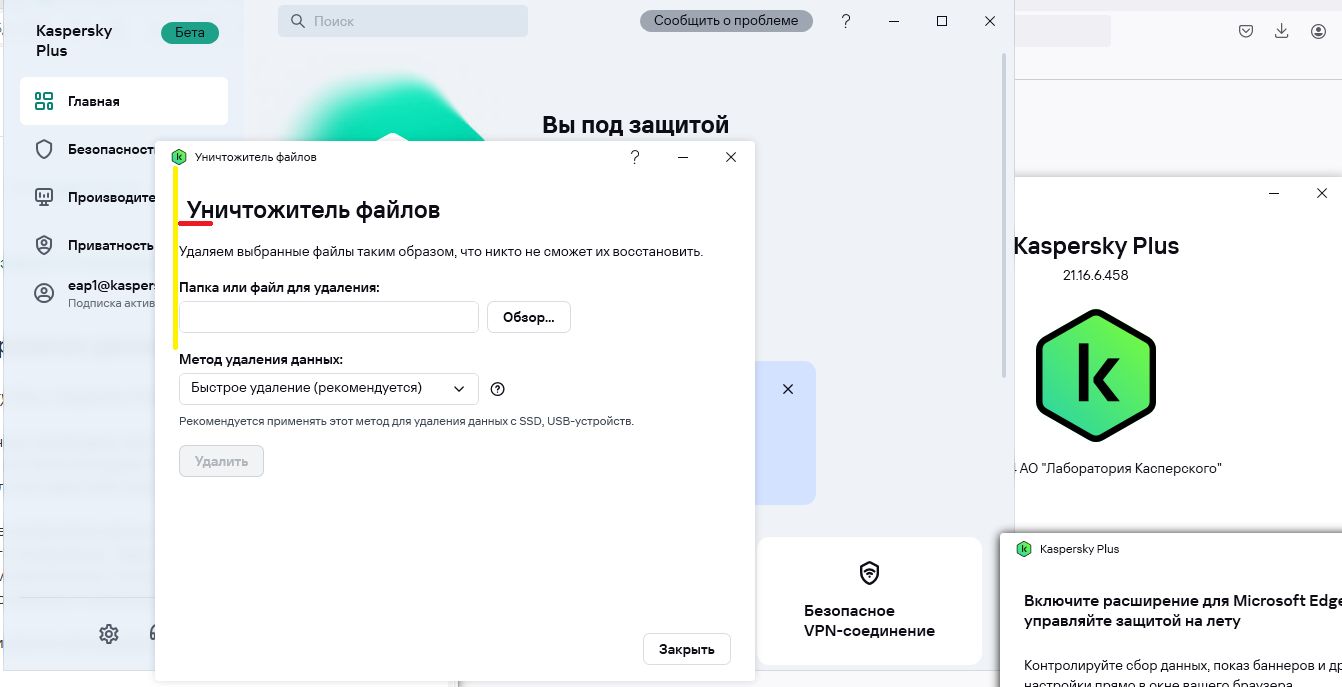Minimize the Уничтожитель файлов dialog
The width and height of the screenshot is (1342, 687).
pyautogui.click(x=683, y=157)
